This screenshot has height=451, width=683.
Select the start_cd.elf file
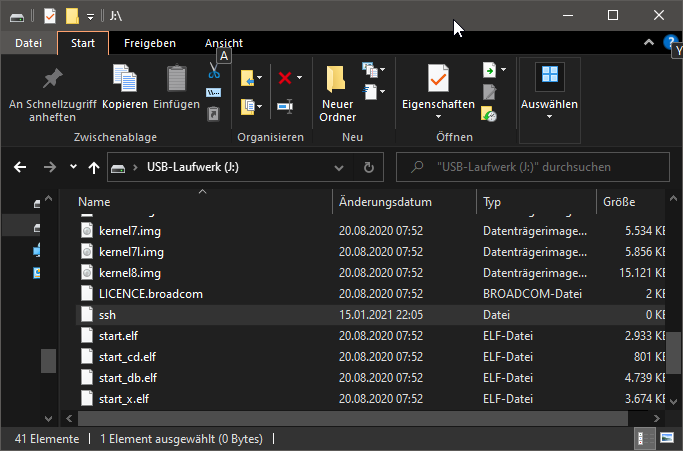click(x=128, y=357)
